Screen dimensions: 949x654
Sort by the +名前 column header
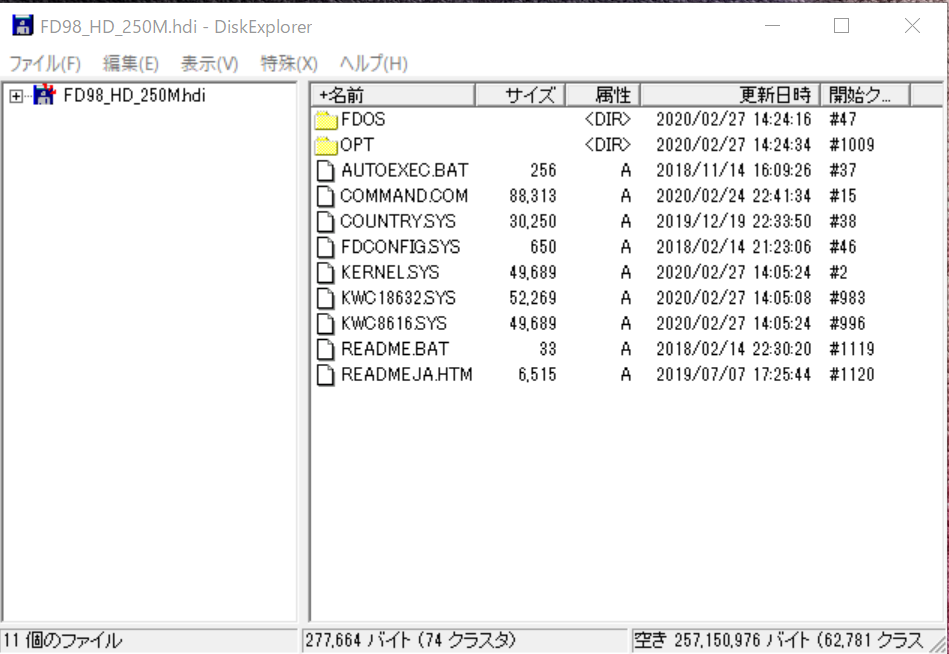click(393, 95)
